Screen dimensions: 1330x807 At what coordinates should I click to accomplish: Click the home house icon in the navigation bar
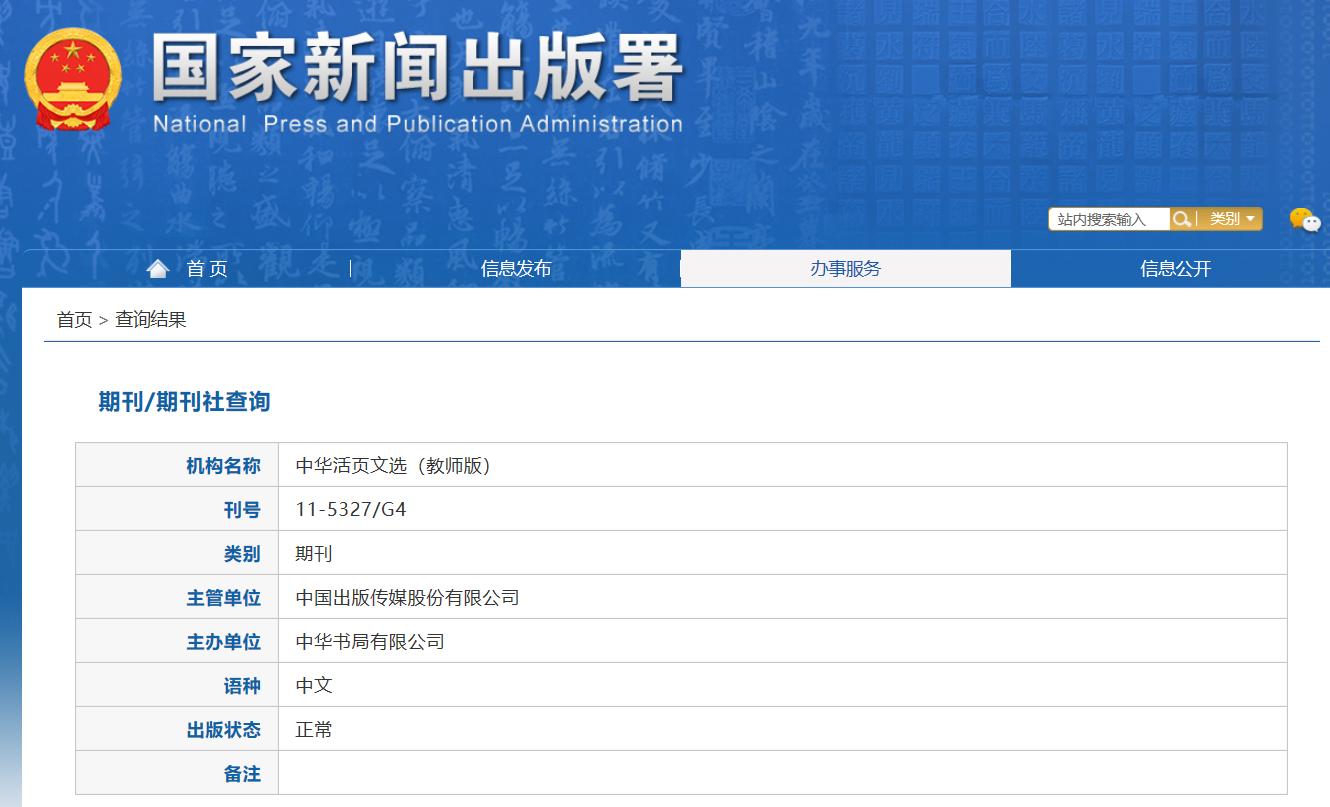158,268
